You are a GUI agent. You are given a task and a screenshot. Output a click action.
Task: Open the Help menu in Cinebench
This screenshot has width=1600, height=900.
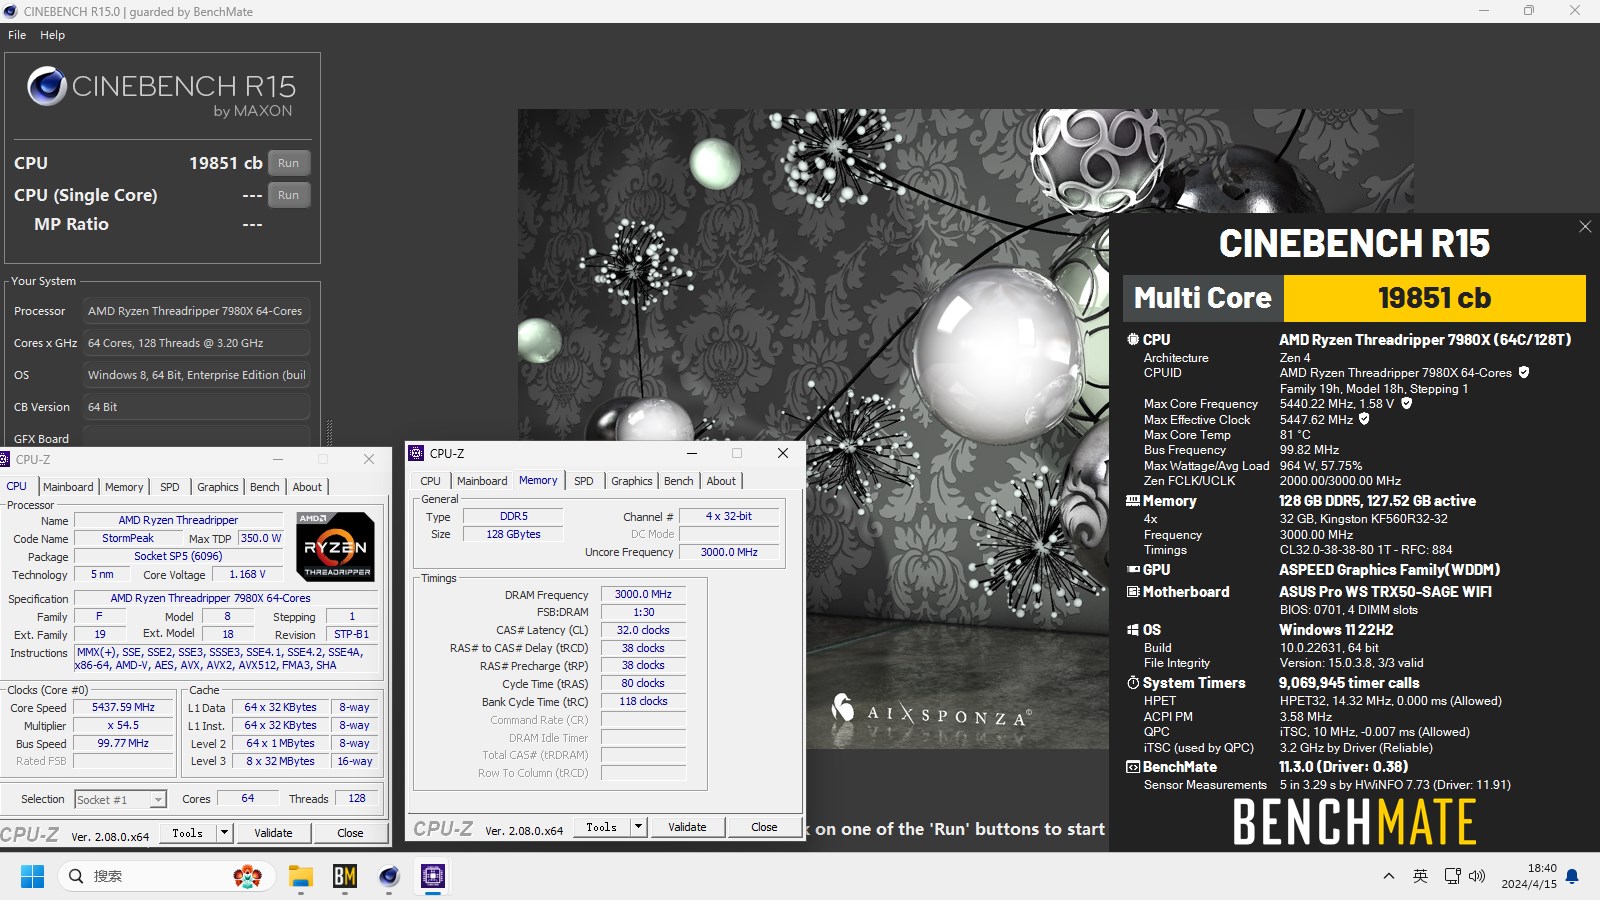click(53, 35)
